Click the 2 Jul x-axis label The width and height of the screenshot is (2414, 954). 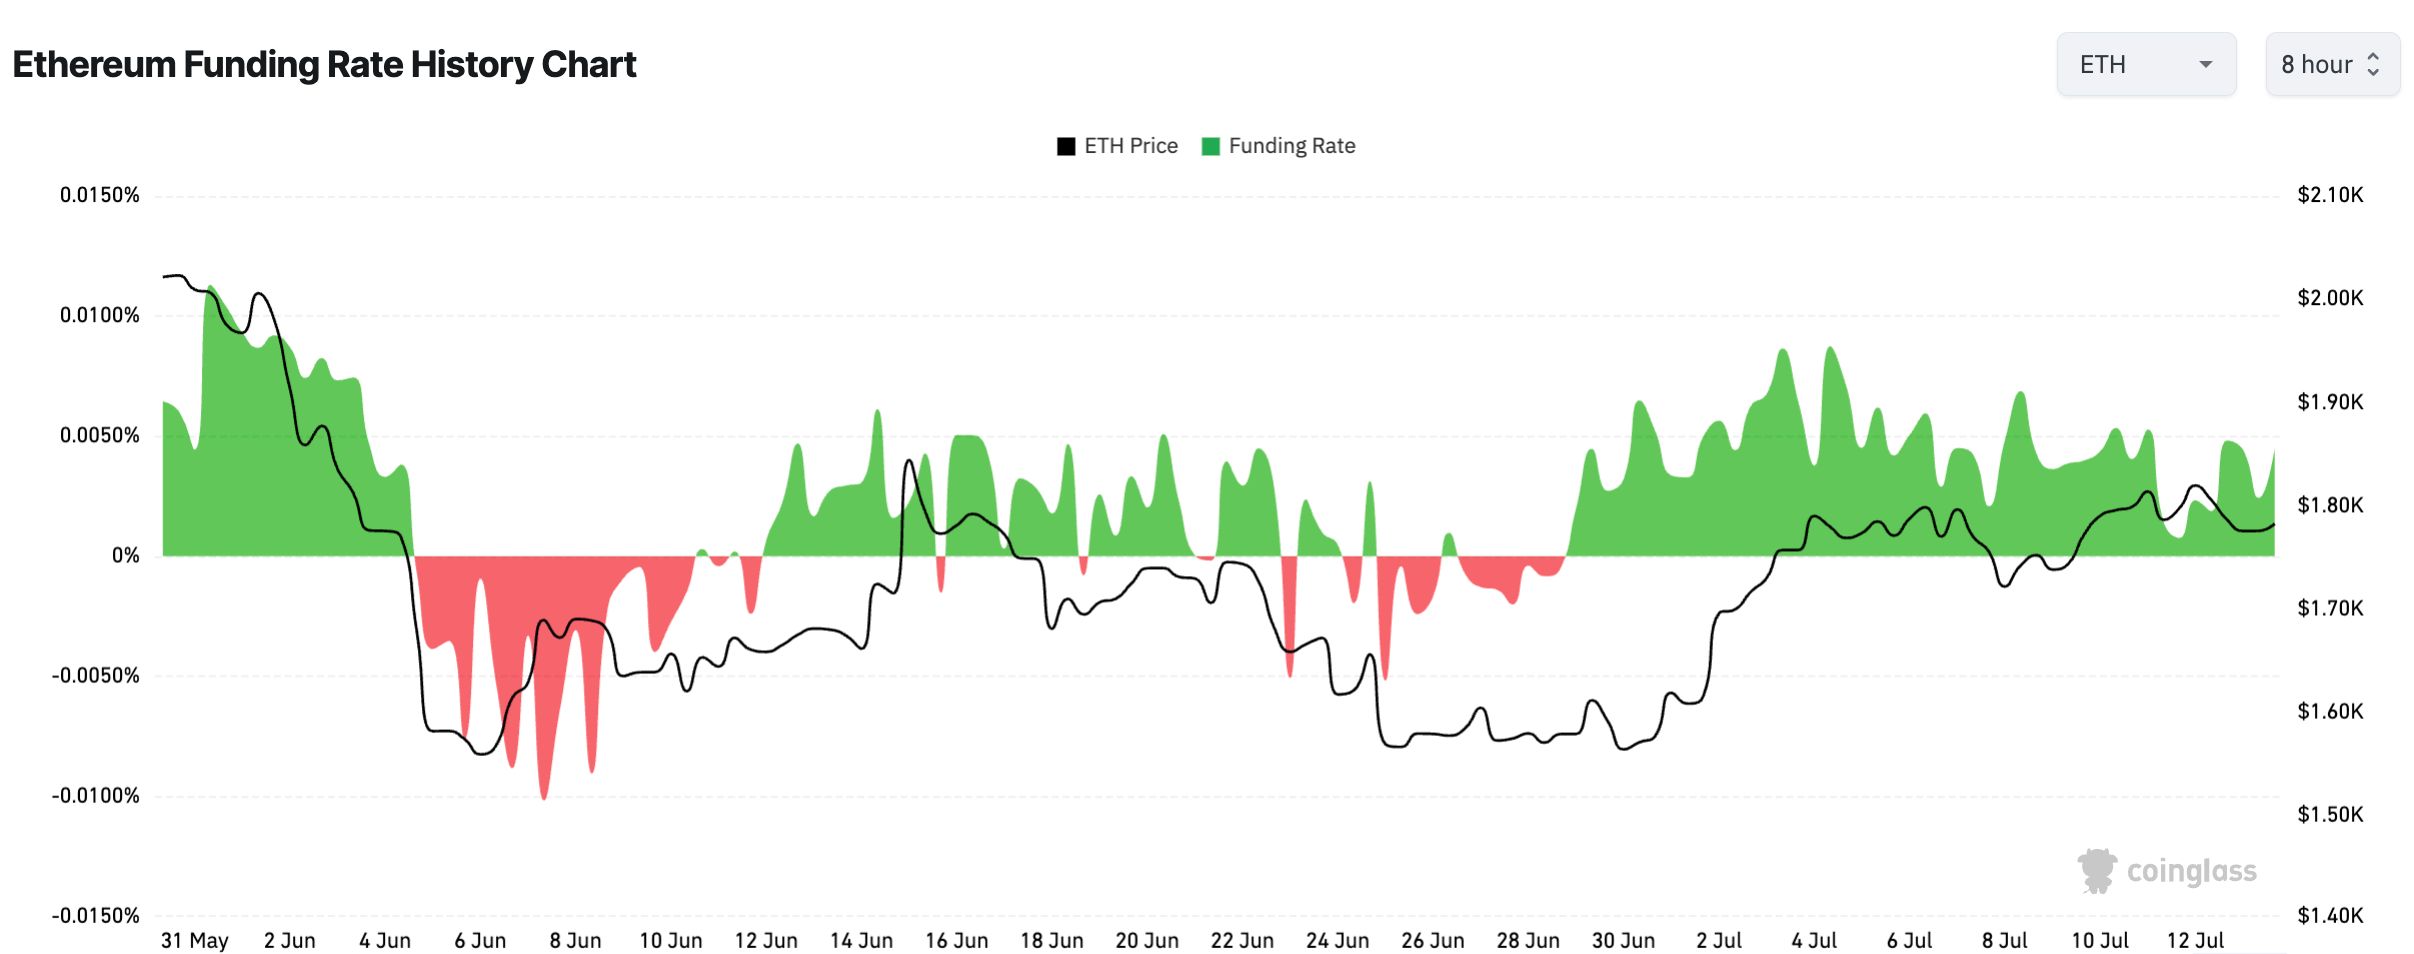tap(1719, 941)
